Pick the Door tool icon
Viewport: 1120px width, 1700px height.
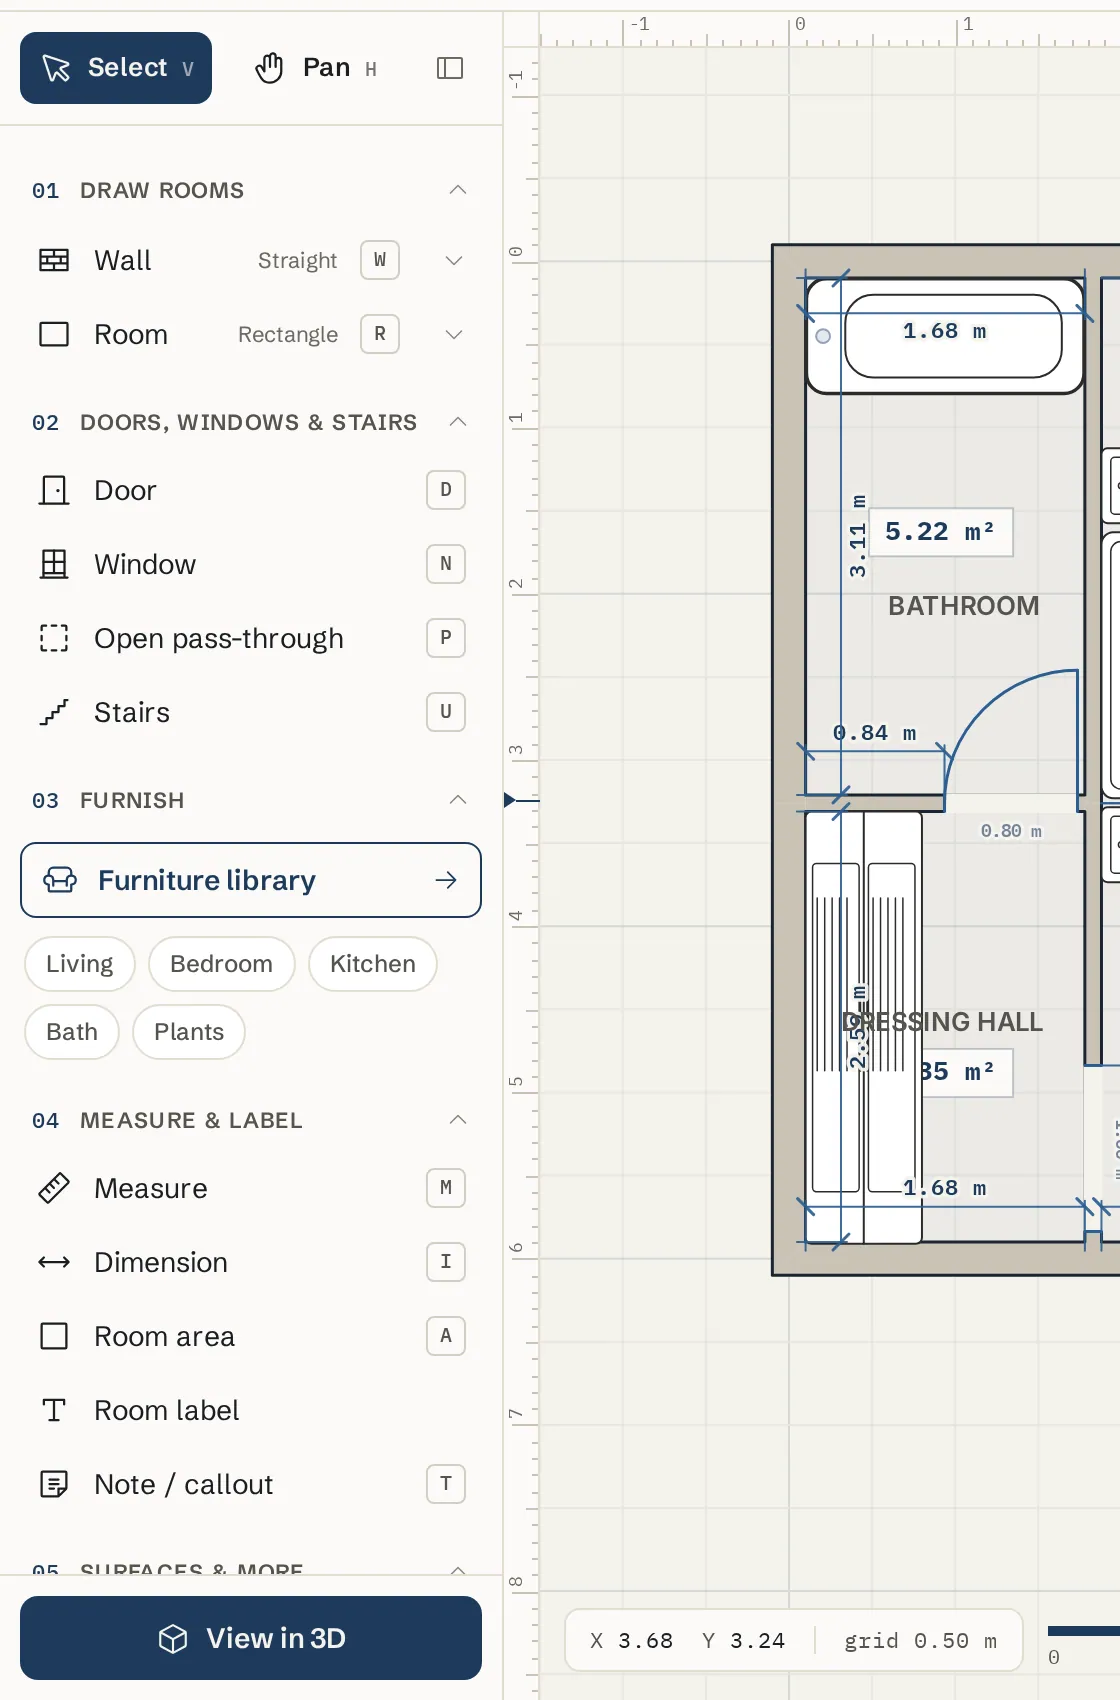point(54,490)
